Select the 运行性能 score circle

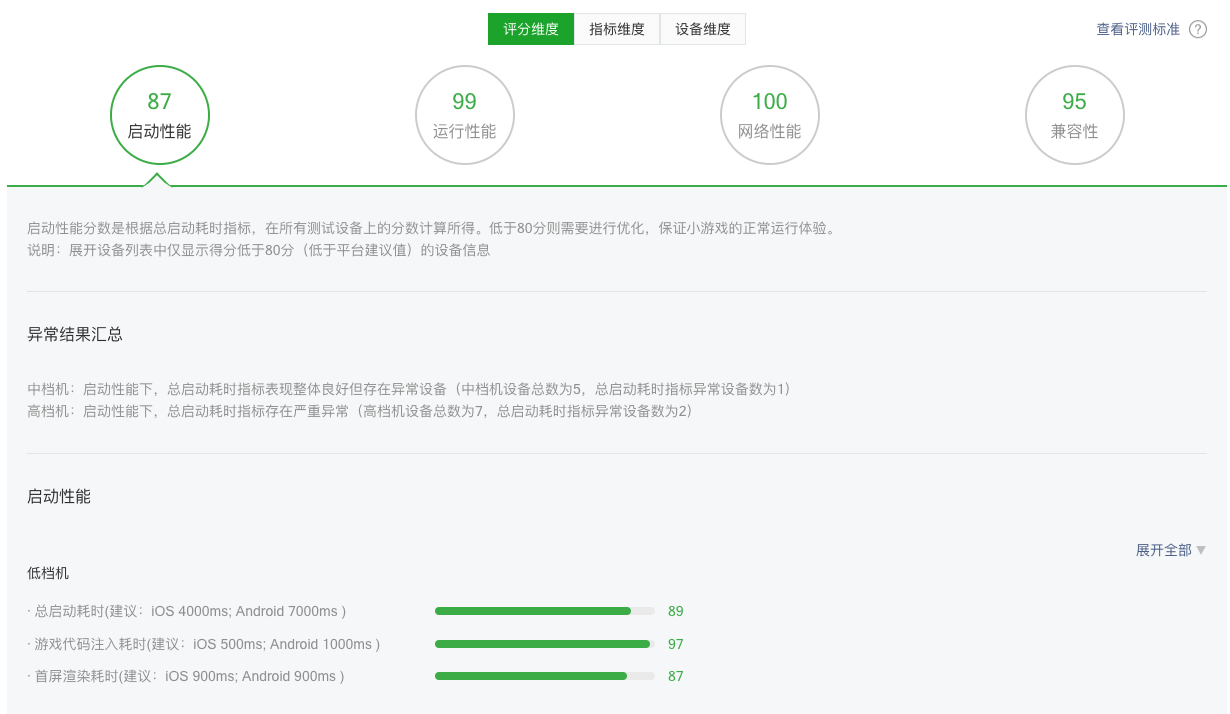tap(465, 115)
